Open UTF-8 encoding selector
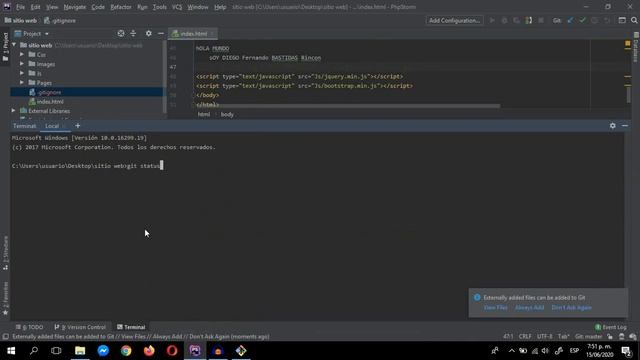 tap(544, 337)
